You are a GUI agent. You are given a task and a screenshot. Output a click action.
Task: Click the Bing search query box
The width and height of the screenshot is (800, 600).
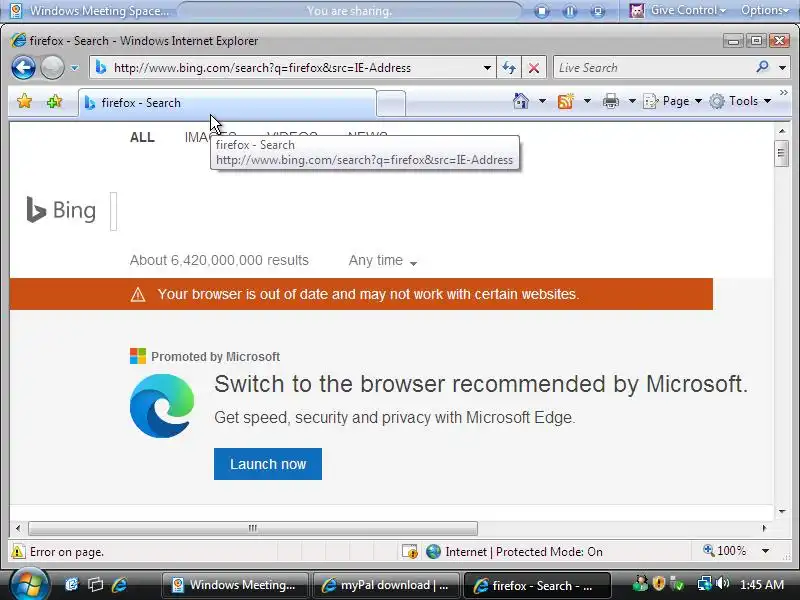point(114,211)
